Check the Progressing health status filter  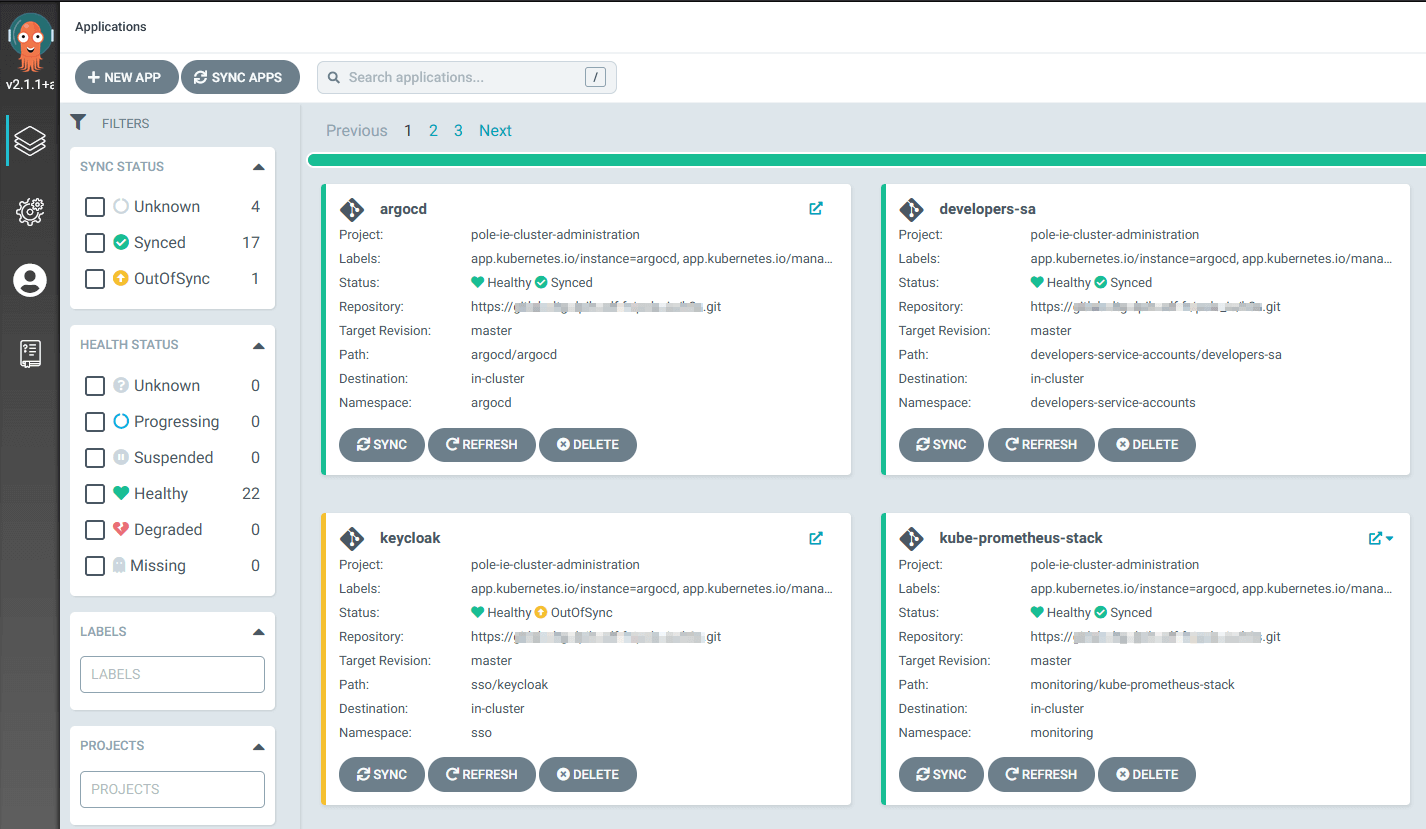click(x=95, y=422)
